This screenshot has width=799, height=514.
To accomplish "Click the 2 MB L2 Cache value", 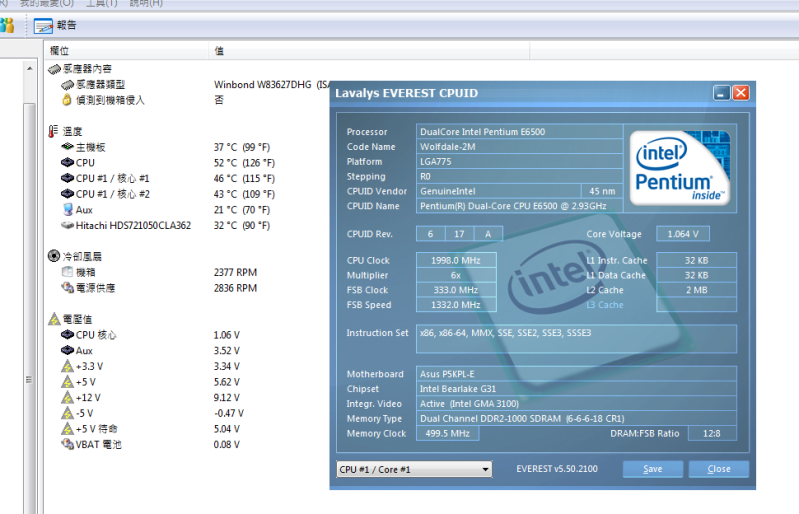I will [x=697, y=290].
